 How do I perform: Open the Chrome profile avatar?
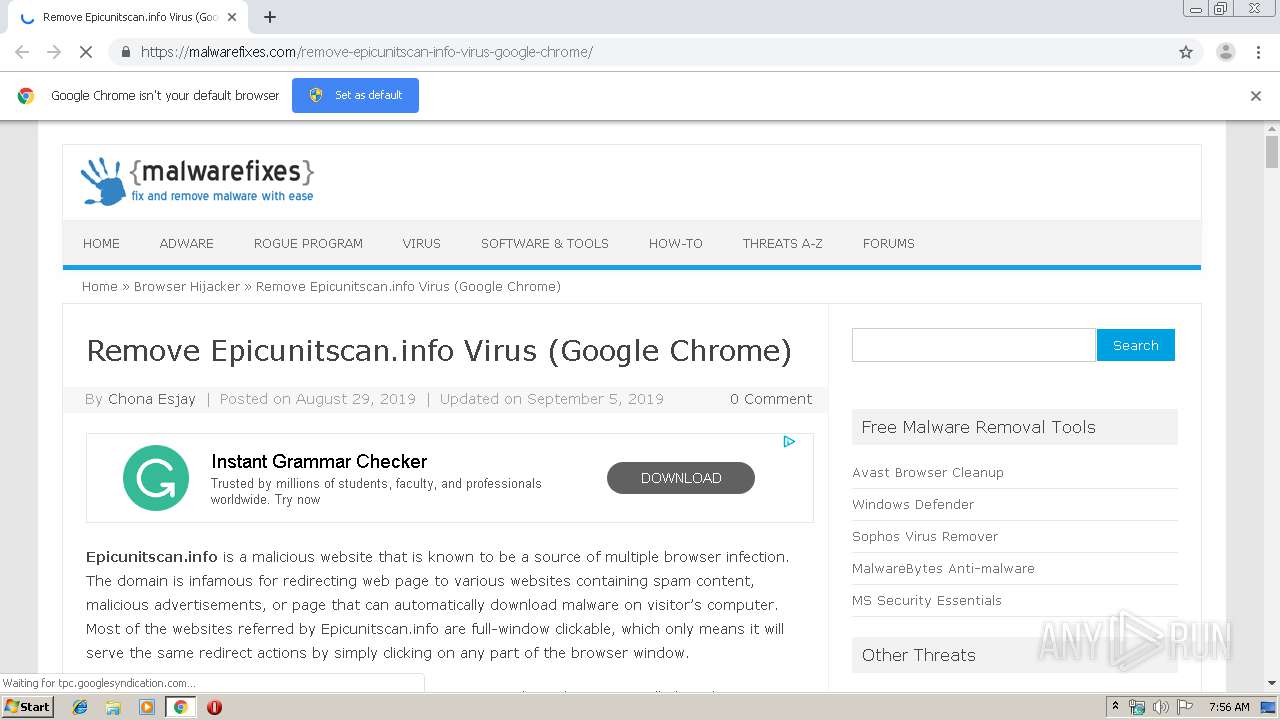[x=1225, y=52]
